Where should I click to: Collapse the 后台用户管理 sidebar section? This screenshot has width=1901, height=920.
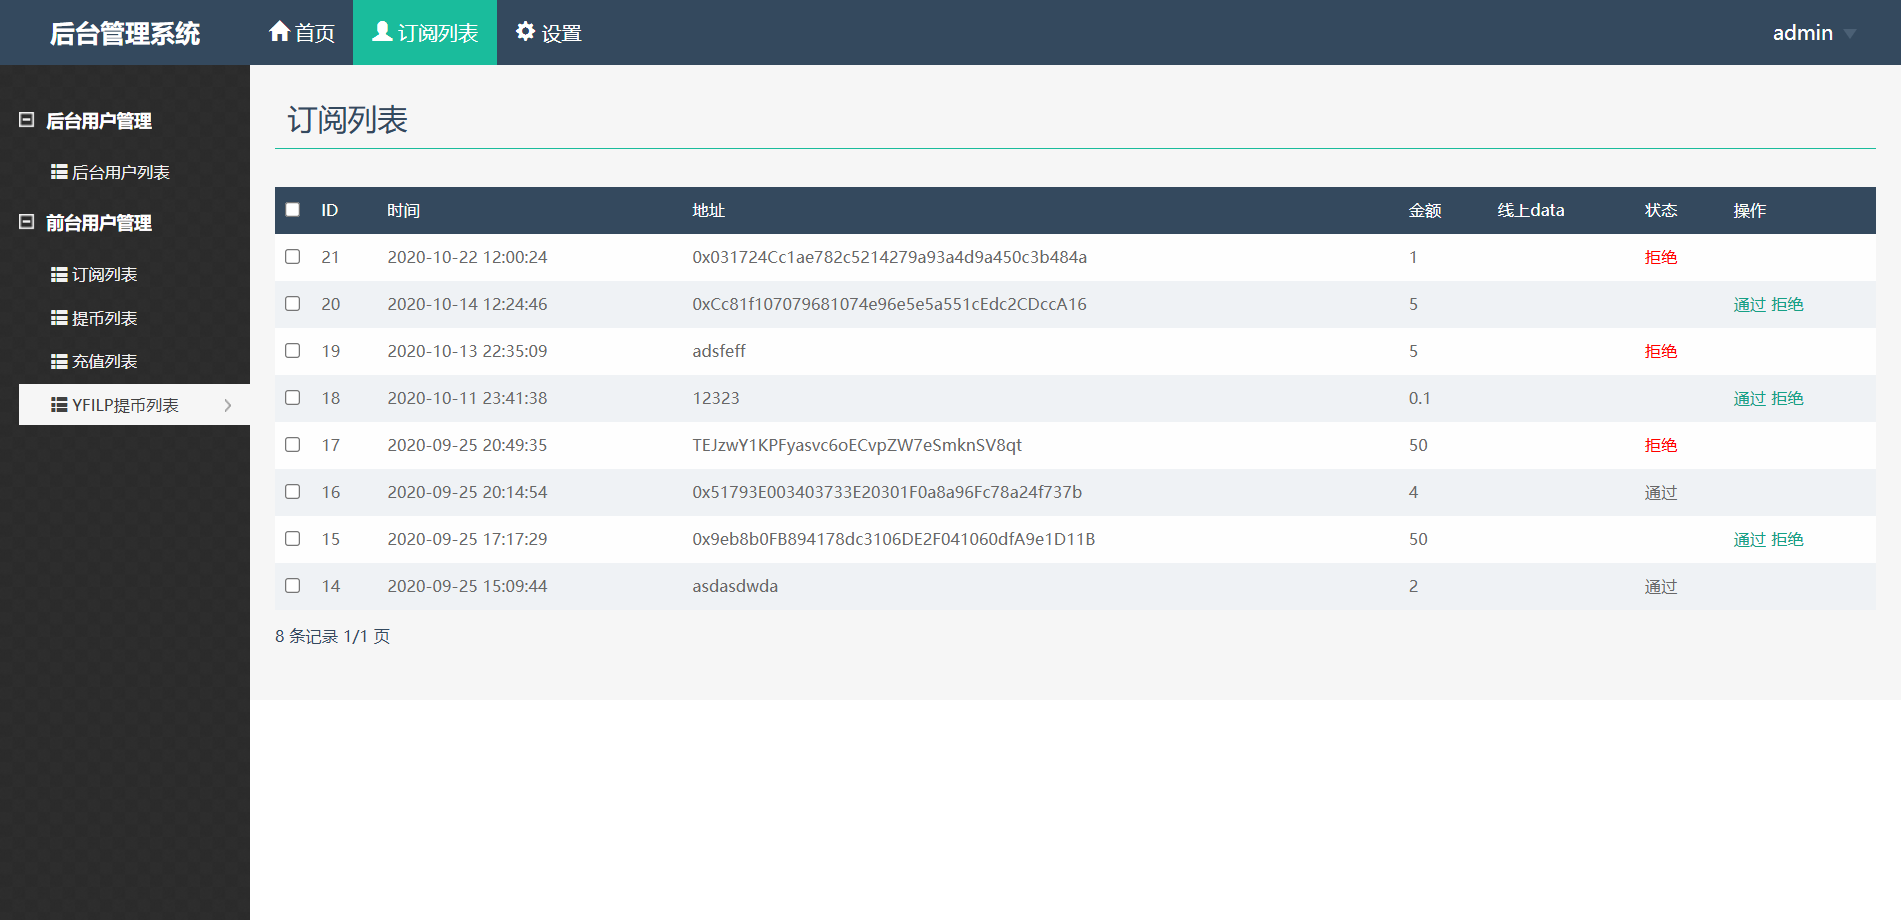point(27,120)
